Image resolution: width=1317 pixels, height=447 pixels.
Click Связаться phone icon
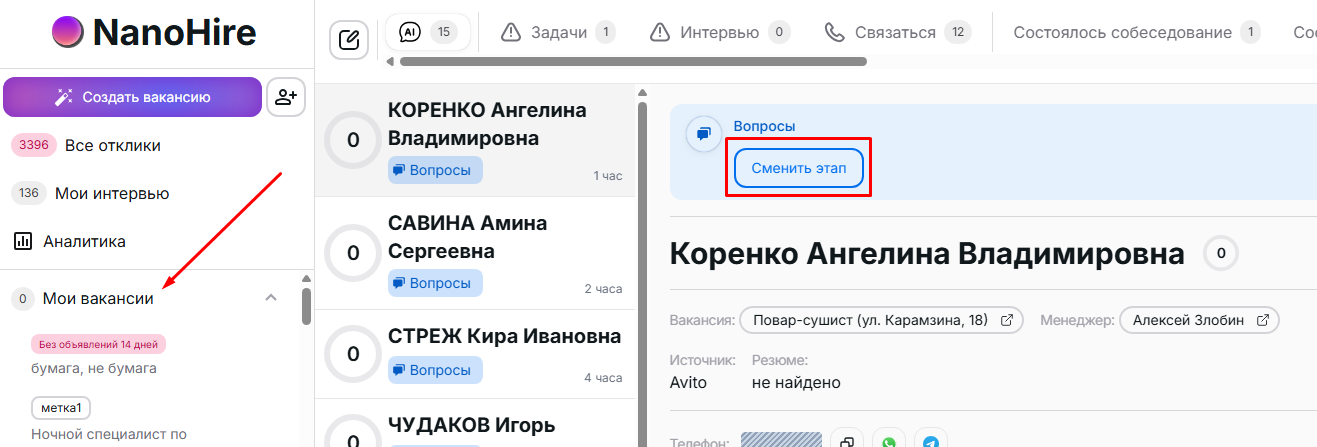[834, 32]
